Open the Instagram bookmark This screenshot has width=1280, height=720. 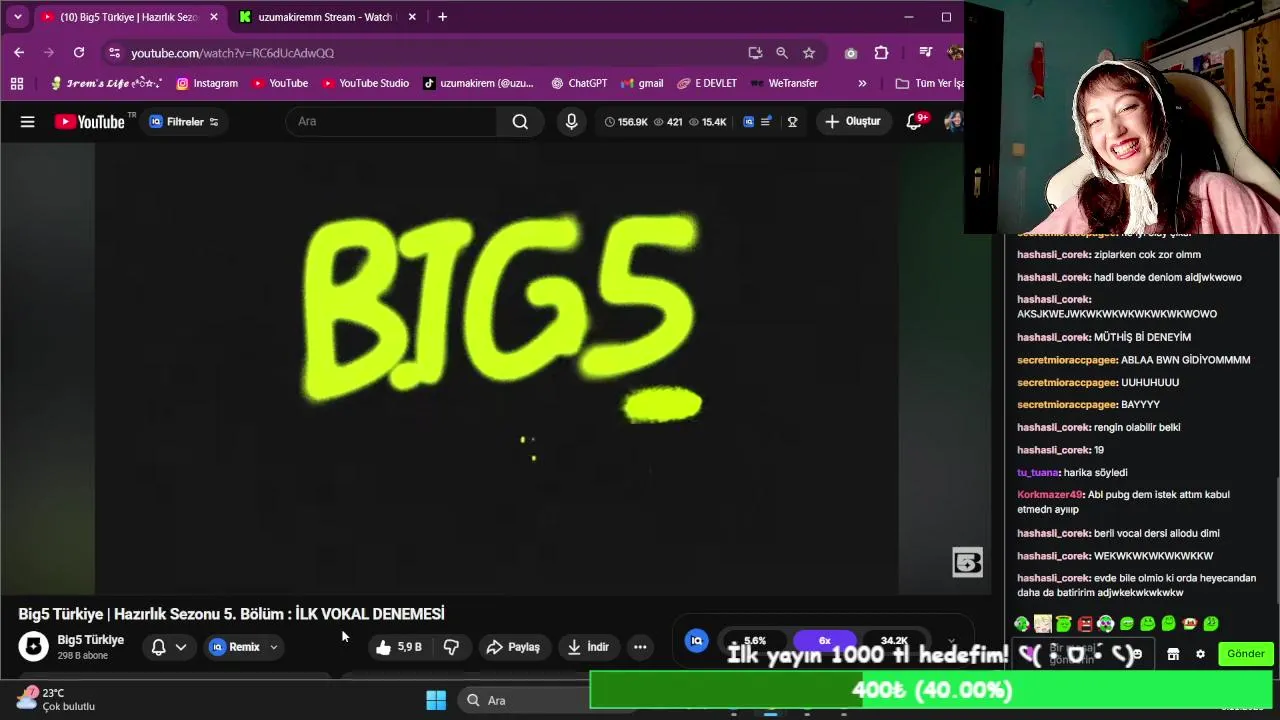207,83
